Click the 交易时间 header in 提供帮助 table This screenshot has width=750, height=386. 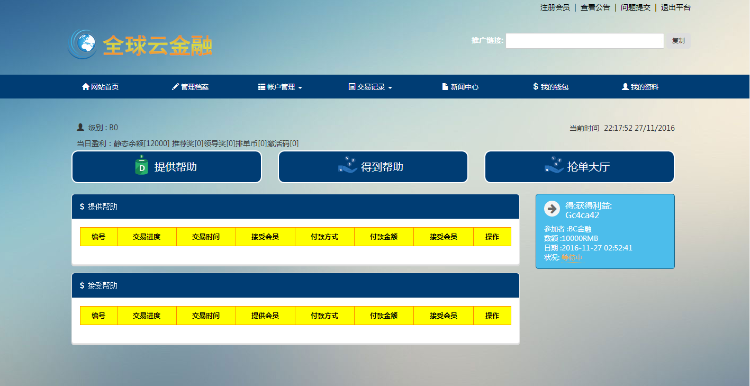[206, 237]
